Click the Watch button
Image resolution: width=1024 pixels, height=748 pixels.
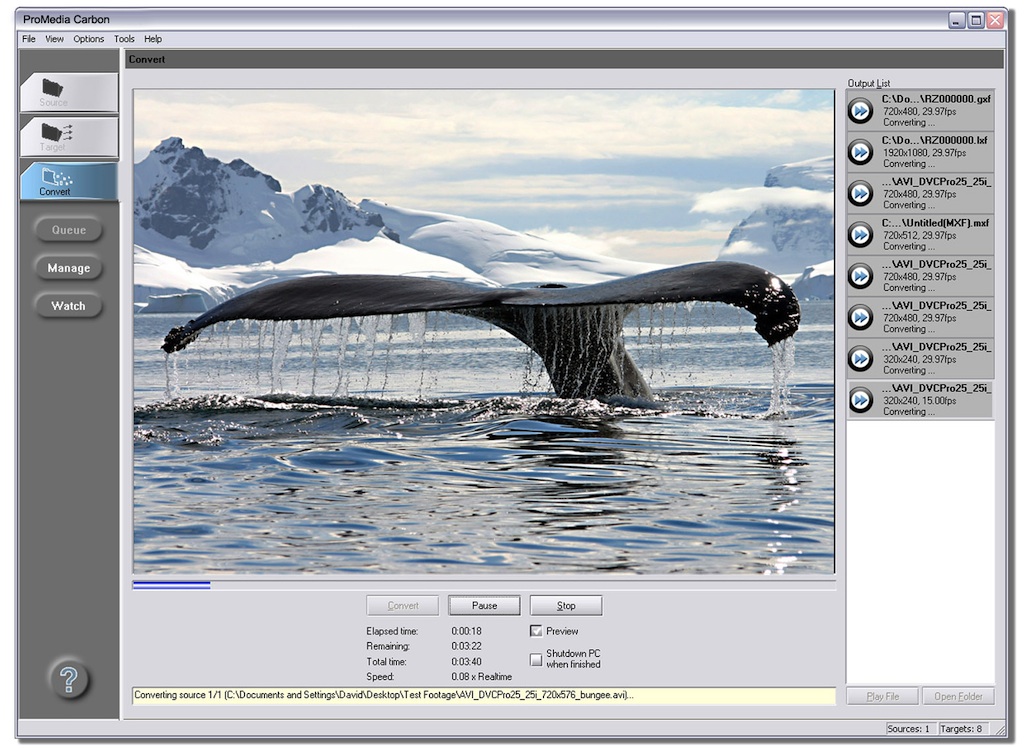click(x=69, y=306)
